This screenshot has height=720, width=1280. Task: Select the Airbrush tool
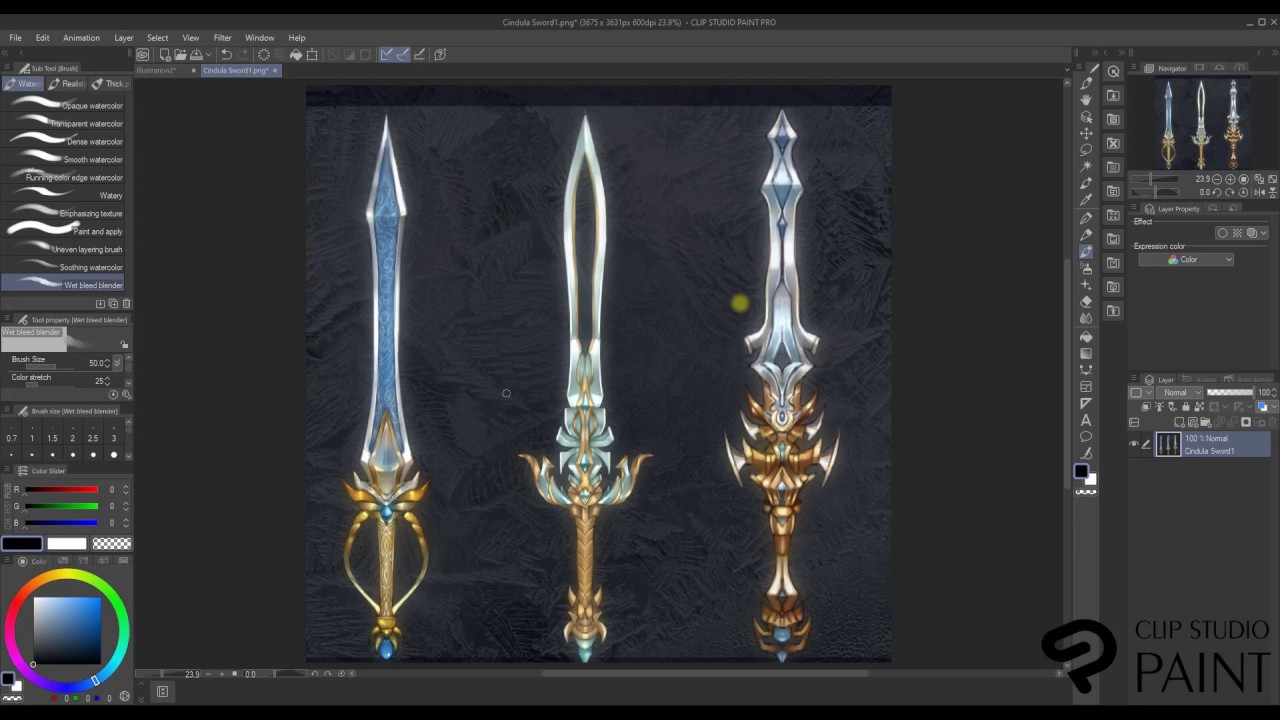1087,268
